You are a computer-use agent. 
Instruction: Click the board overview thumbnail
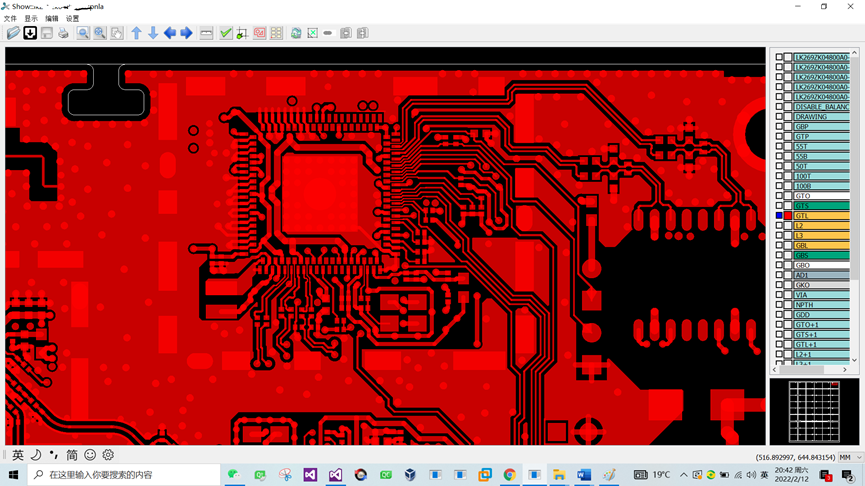pyautogui.click(x=814, y=412)
